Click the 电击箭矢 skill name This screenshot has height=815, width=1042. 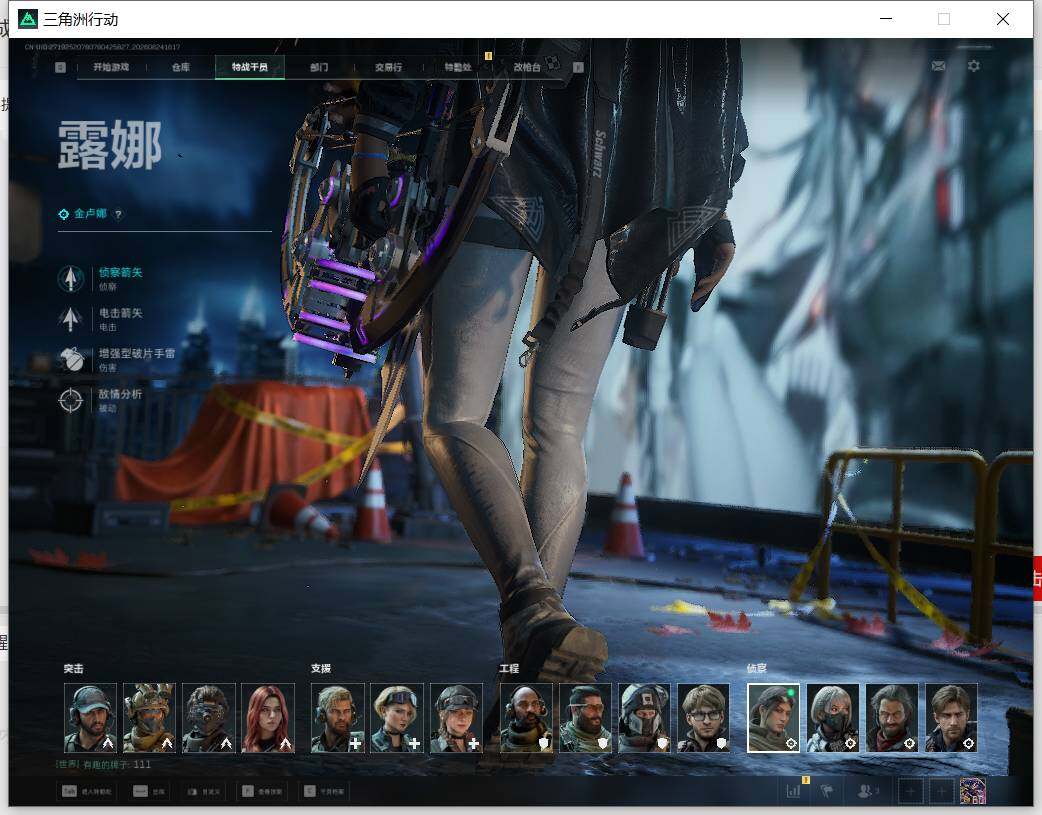120,312
